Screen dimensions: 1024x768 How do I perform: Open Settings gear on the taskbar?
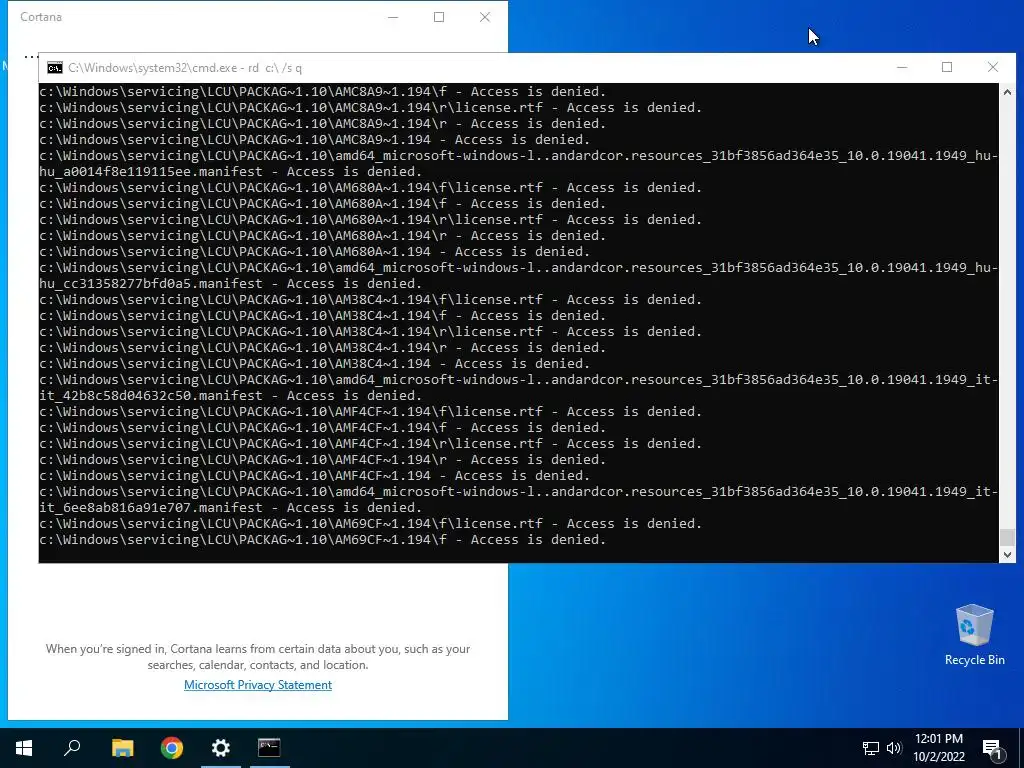[x=221, y=748]
